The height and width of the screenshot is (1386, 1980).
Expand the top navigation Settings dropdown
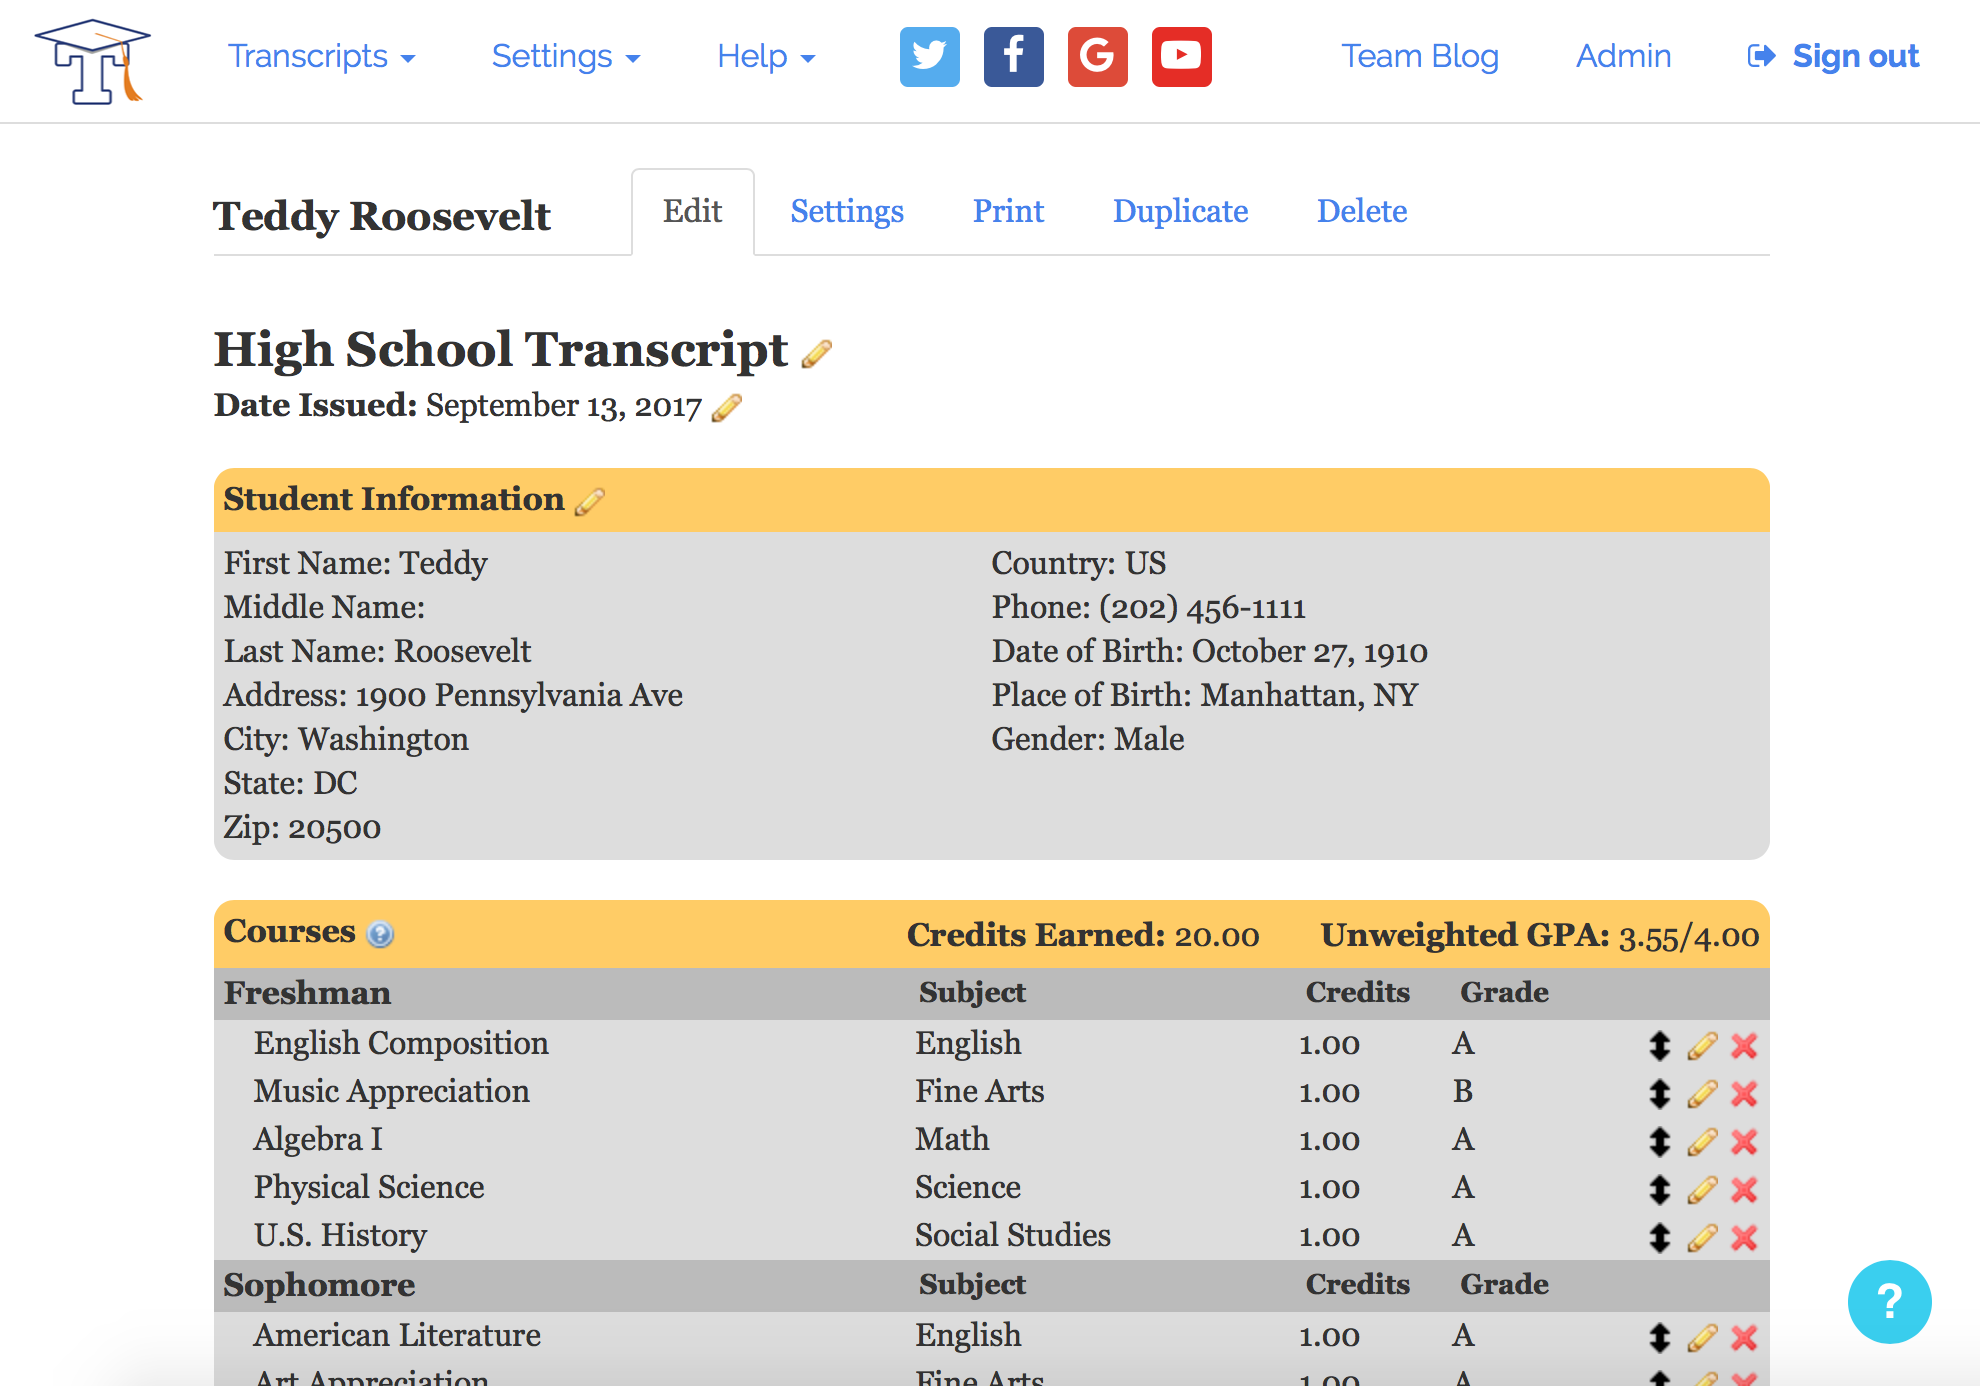coord(565,57)
